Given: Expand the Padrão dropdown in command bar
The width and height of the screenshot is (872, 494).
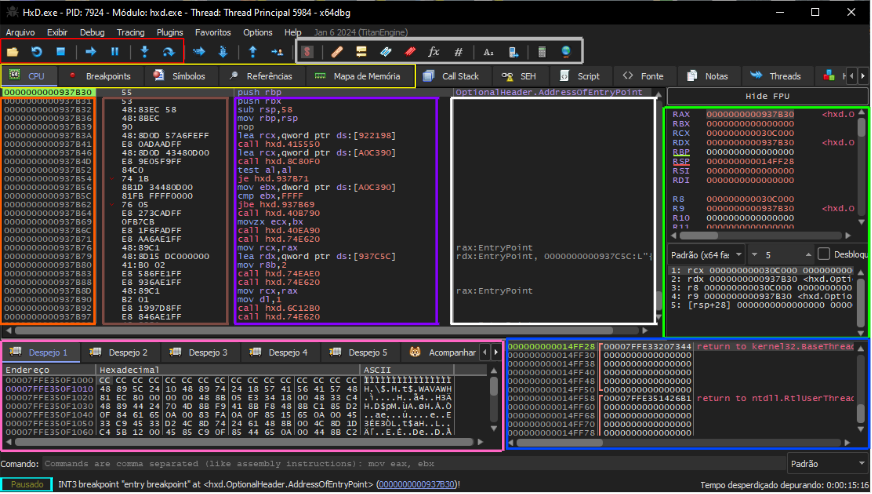Looking at the screenshot, I should click(x=825, y=464).
